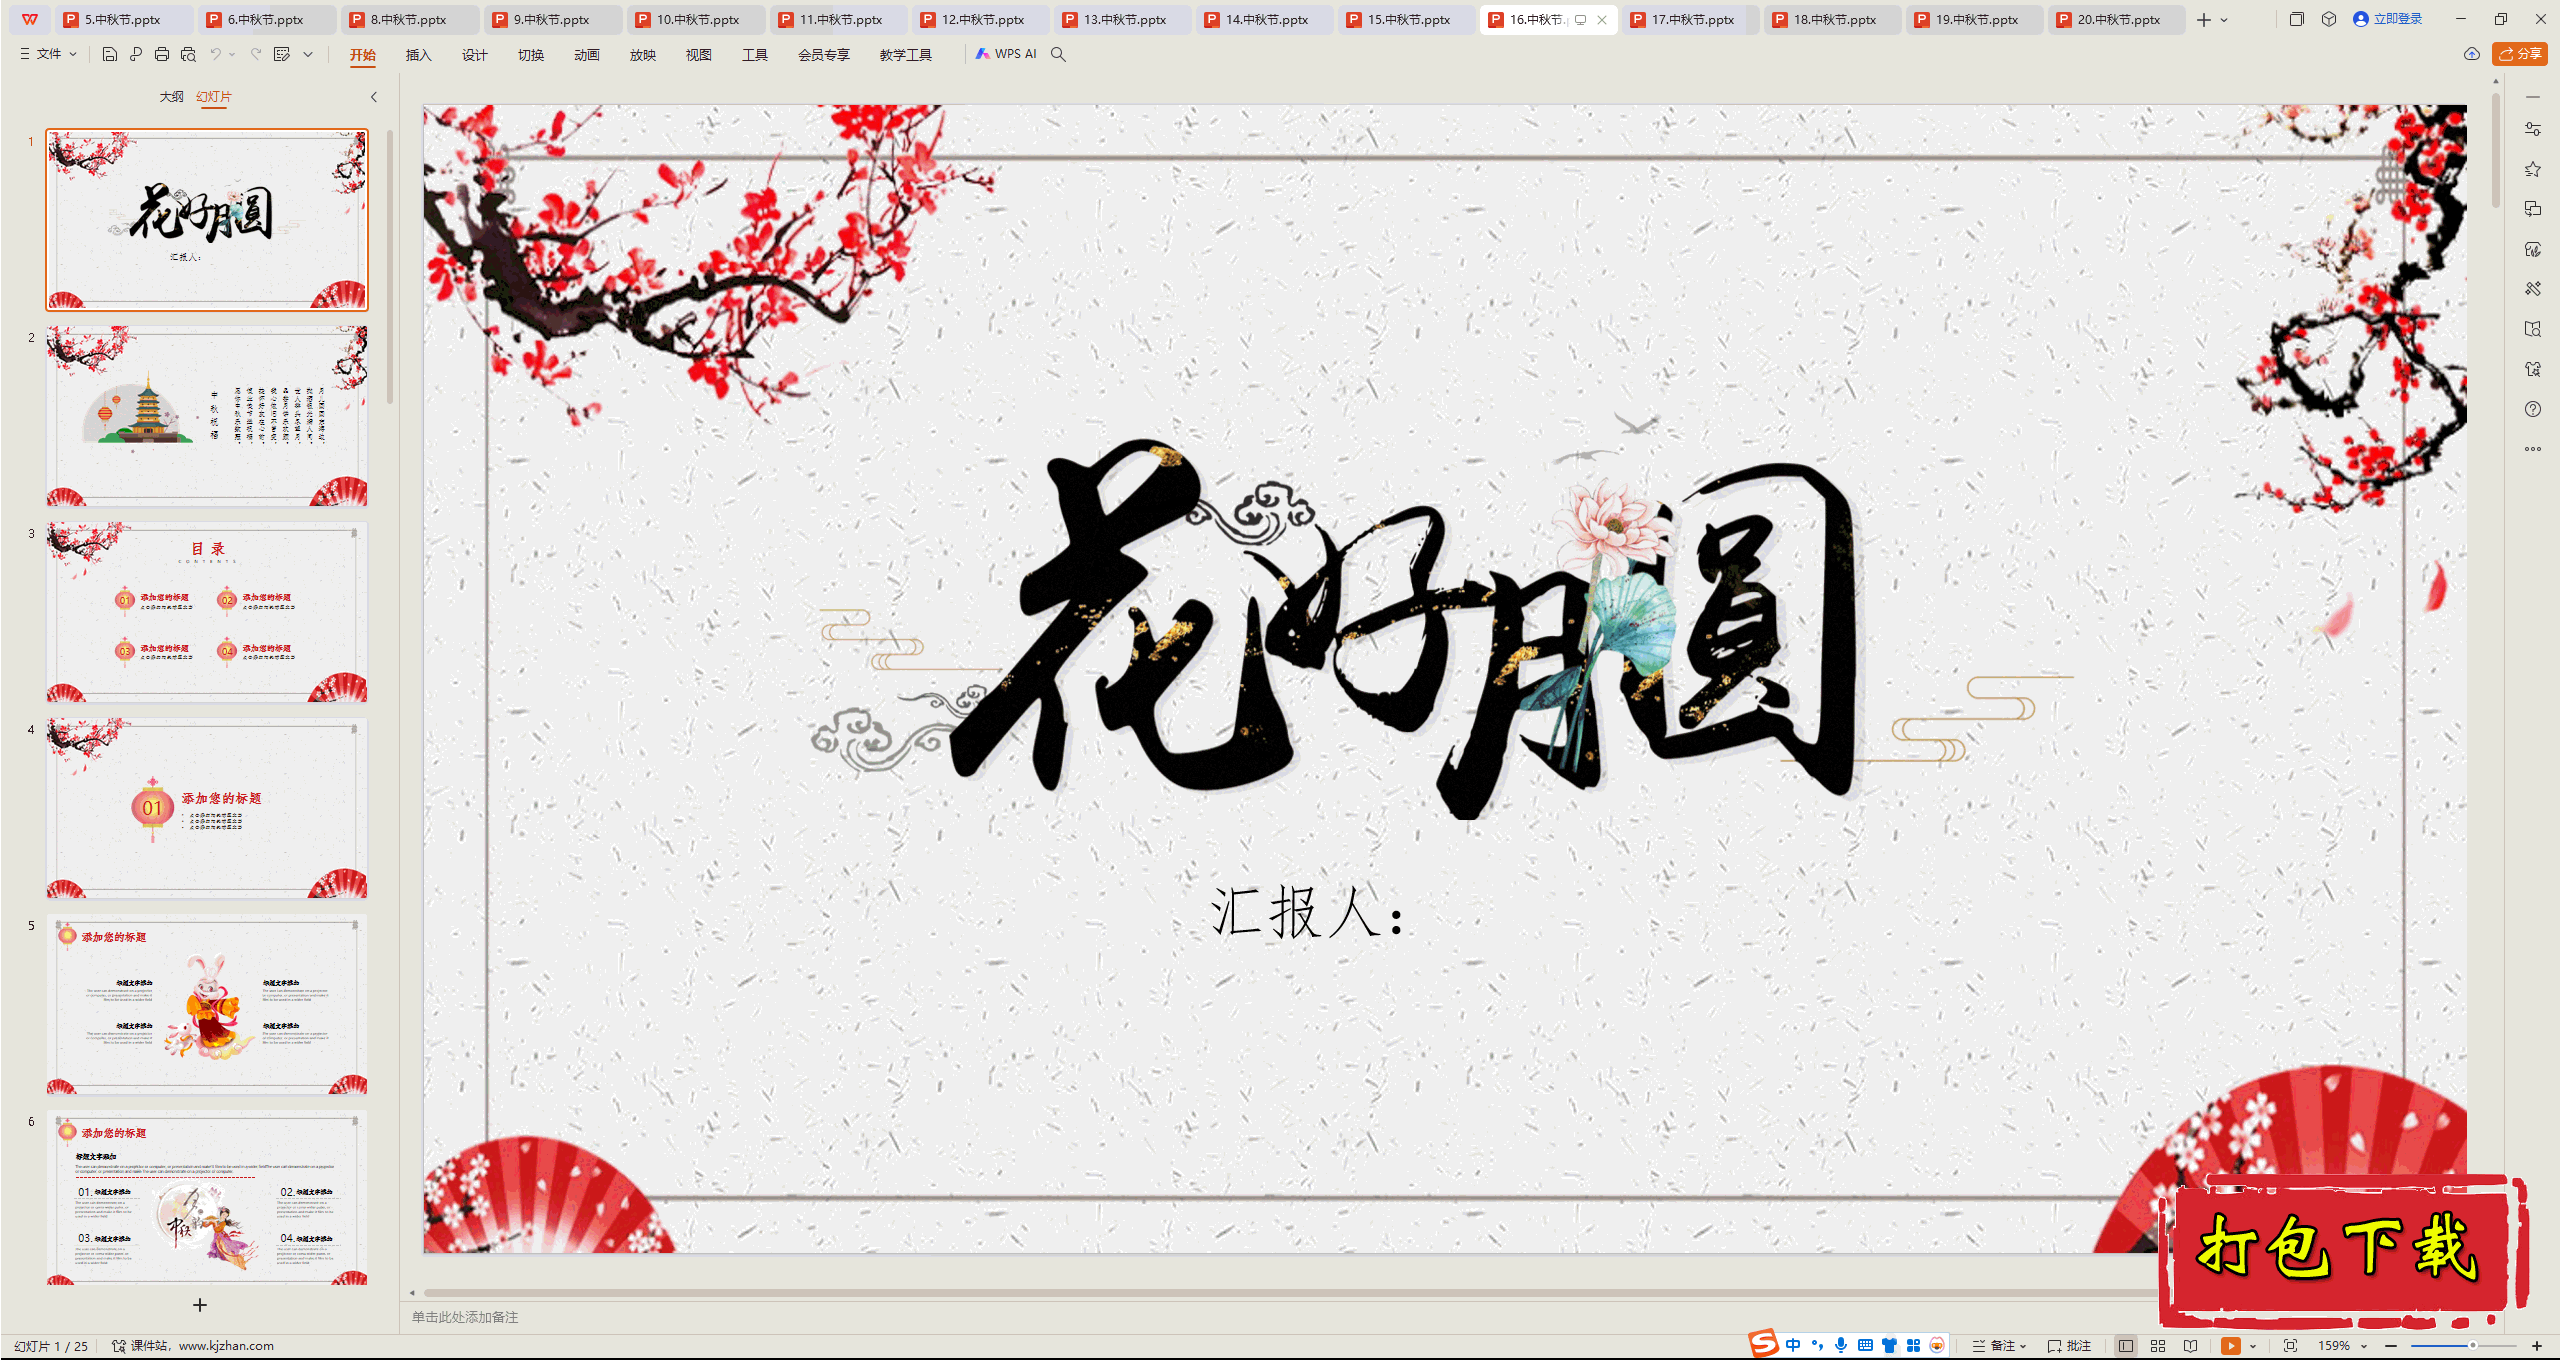The width and height of the screenshot is (2560, 1360).
Task: Click the WPS AI button
Action: [1006, 54]
